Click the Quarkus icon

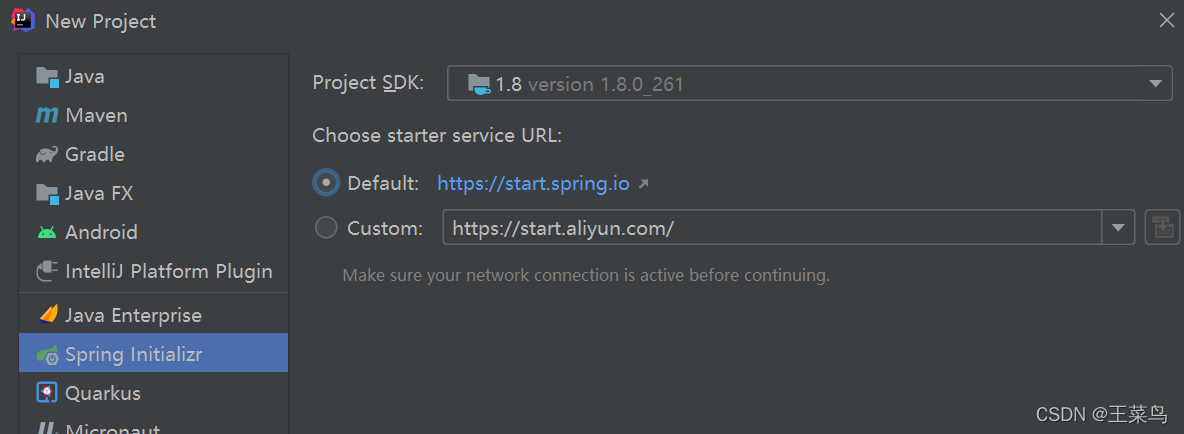[x=47, y=392]
